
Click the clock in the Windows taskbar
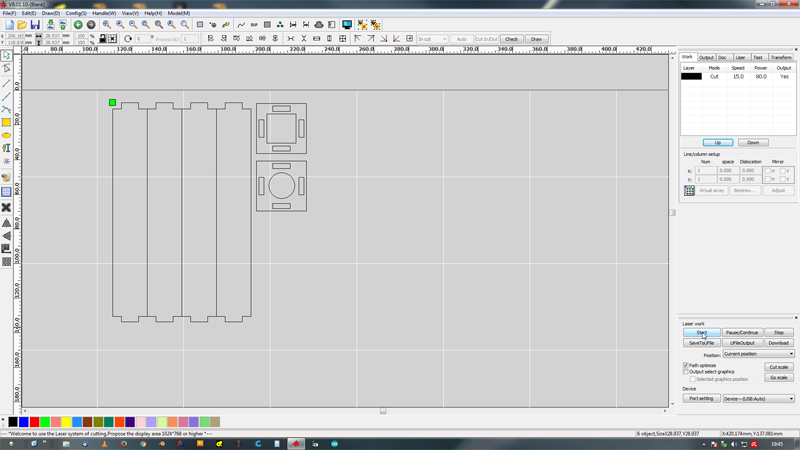777,444
